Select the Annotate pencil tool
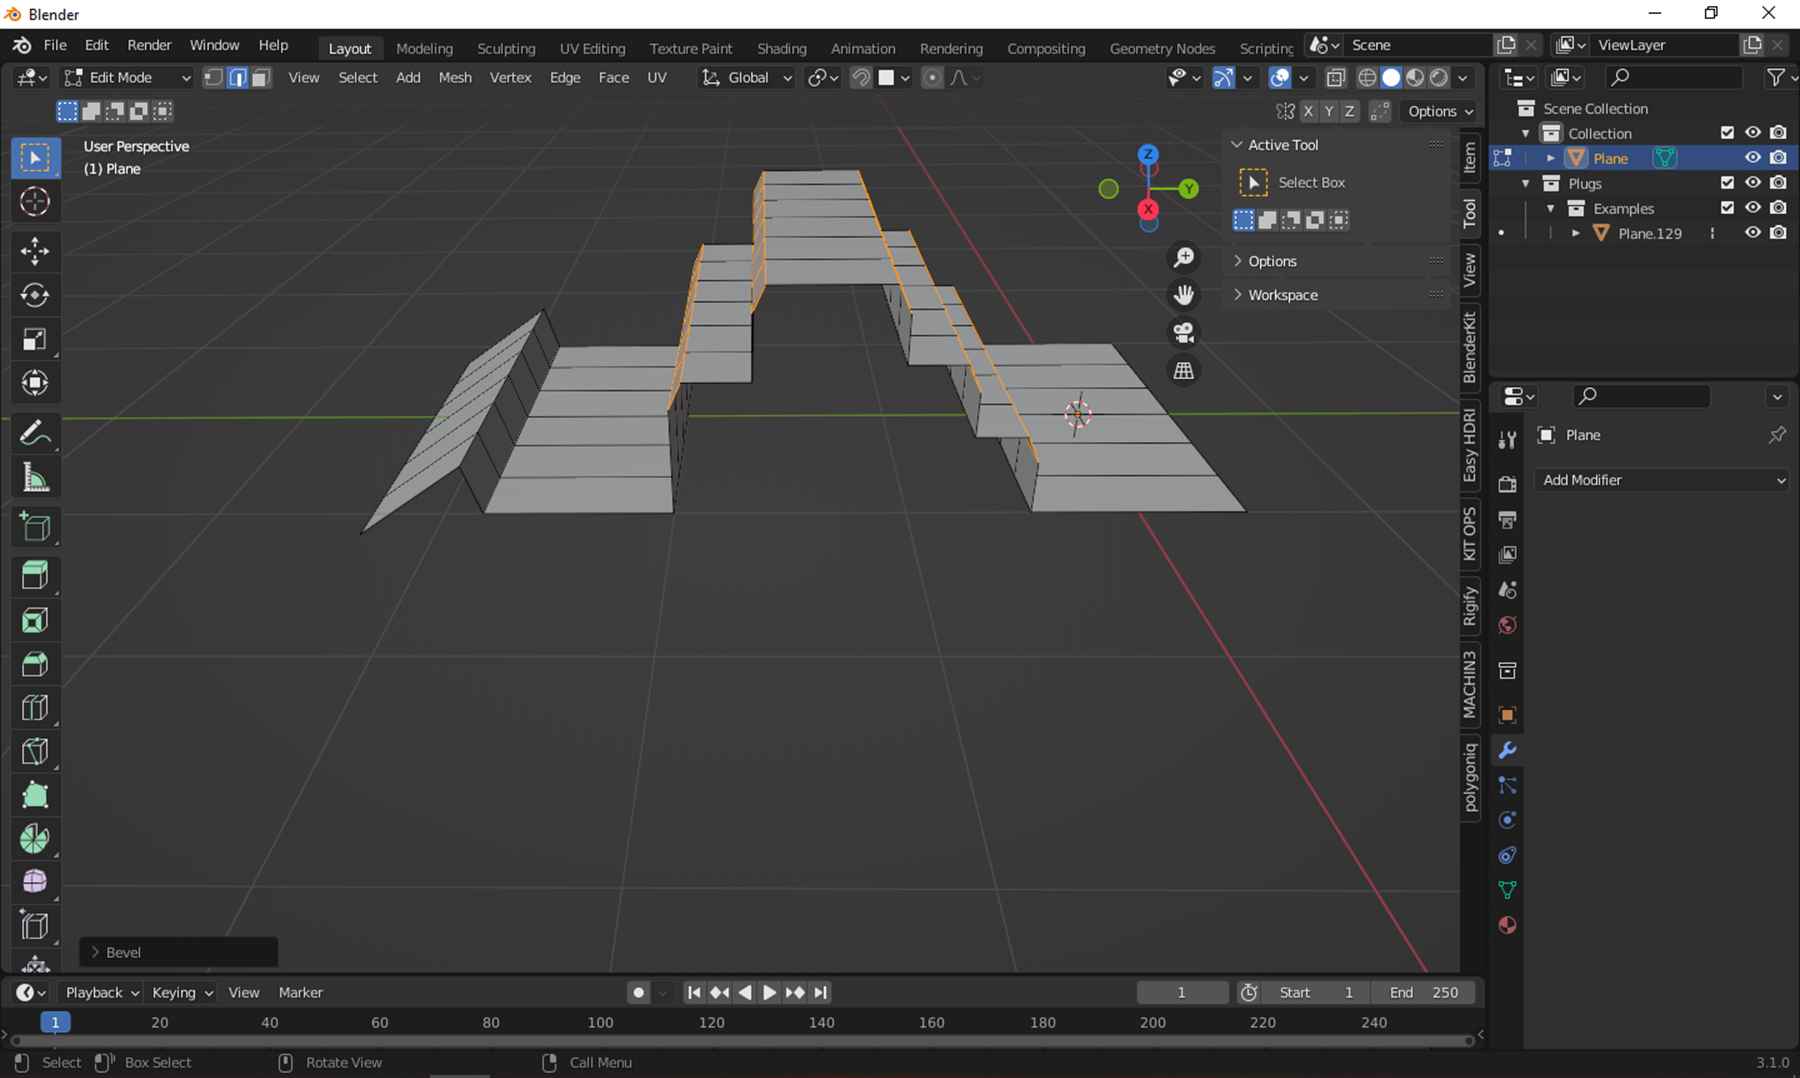 click(35, 433)
